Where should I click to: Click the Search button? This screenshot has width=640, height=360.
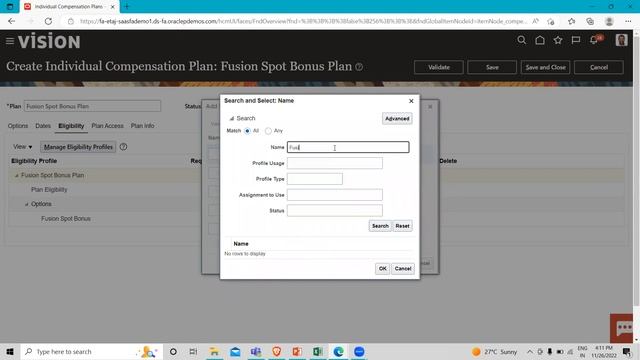click(x=380, y=226)
